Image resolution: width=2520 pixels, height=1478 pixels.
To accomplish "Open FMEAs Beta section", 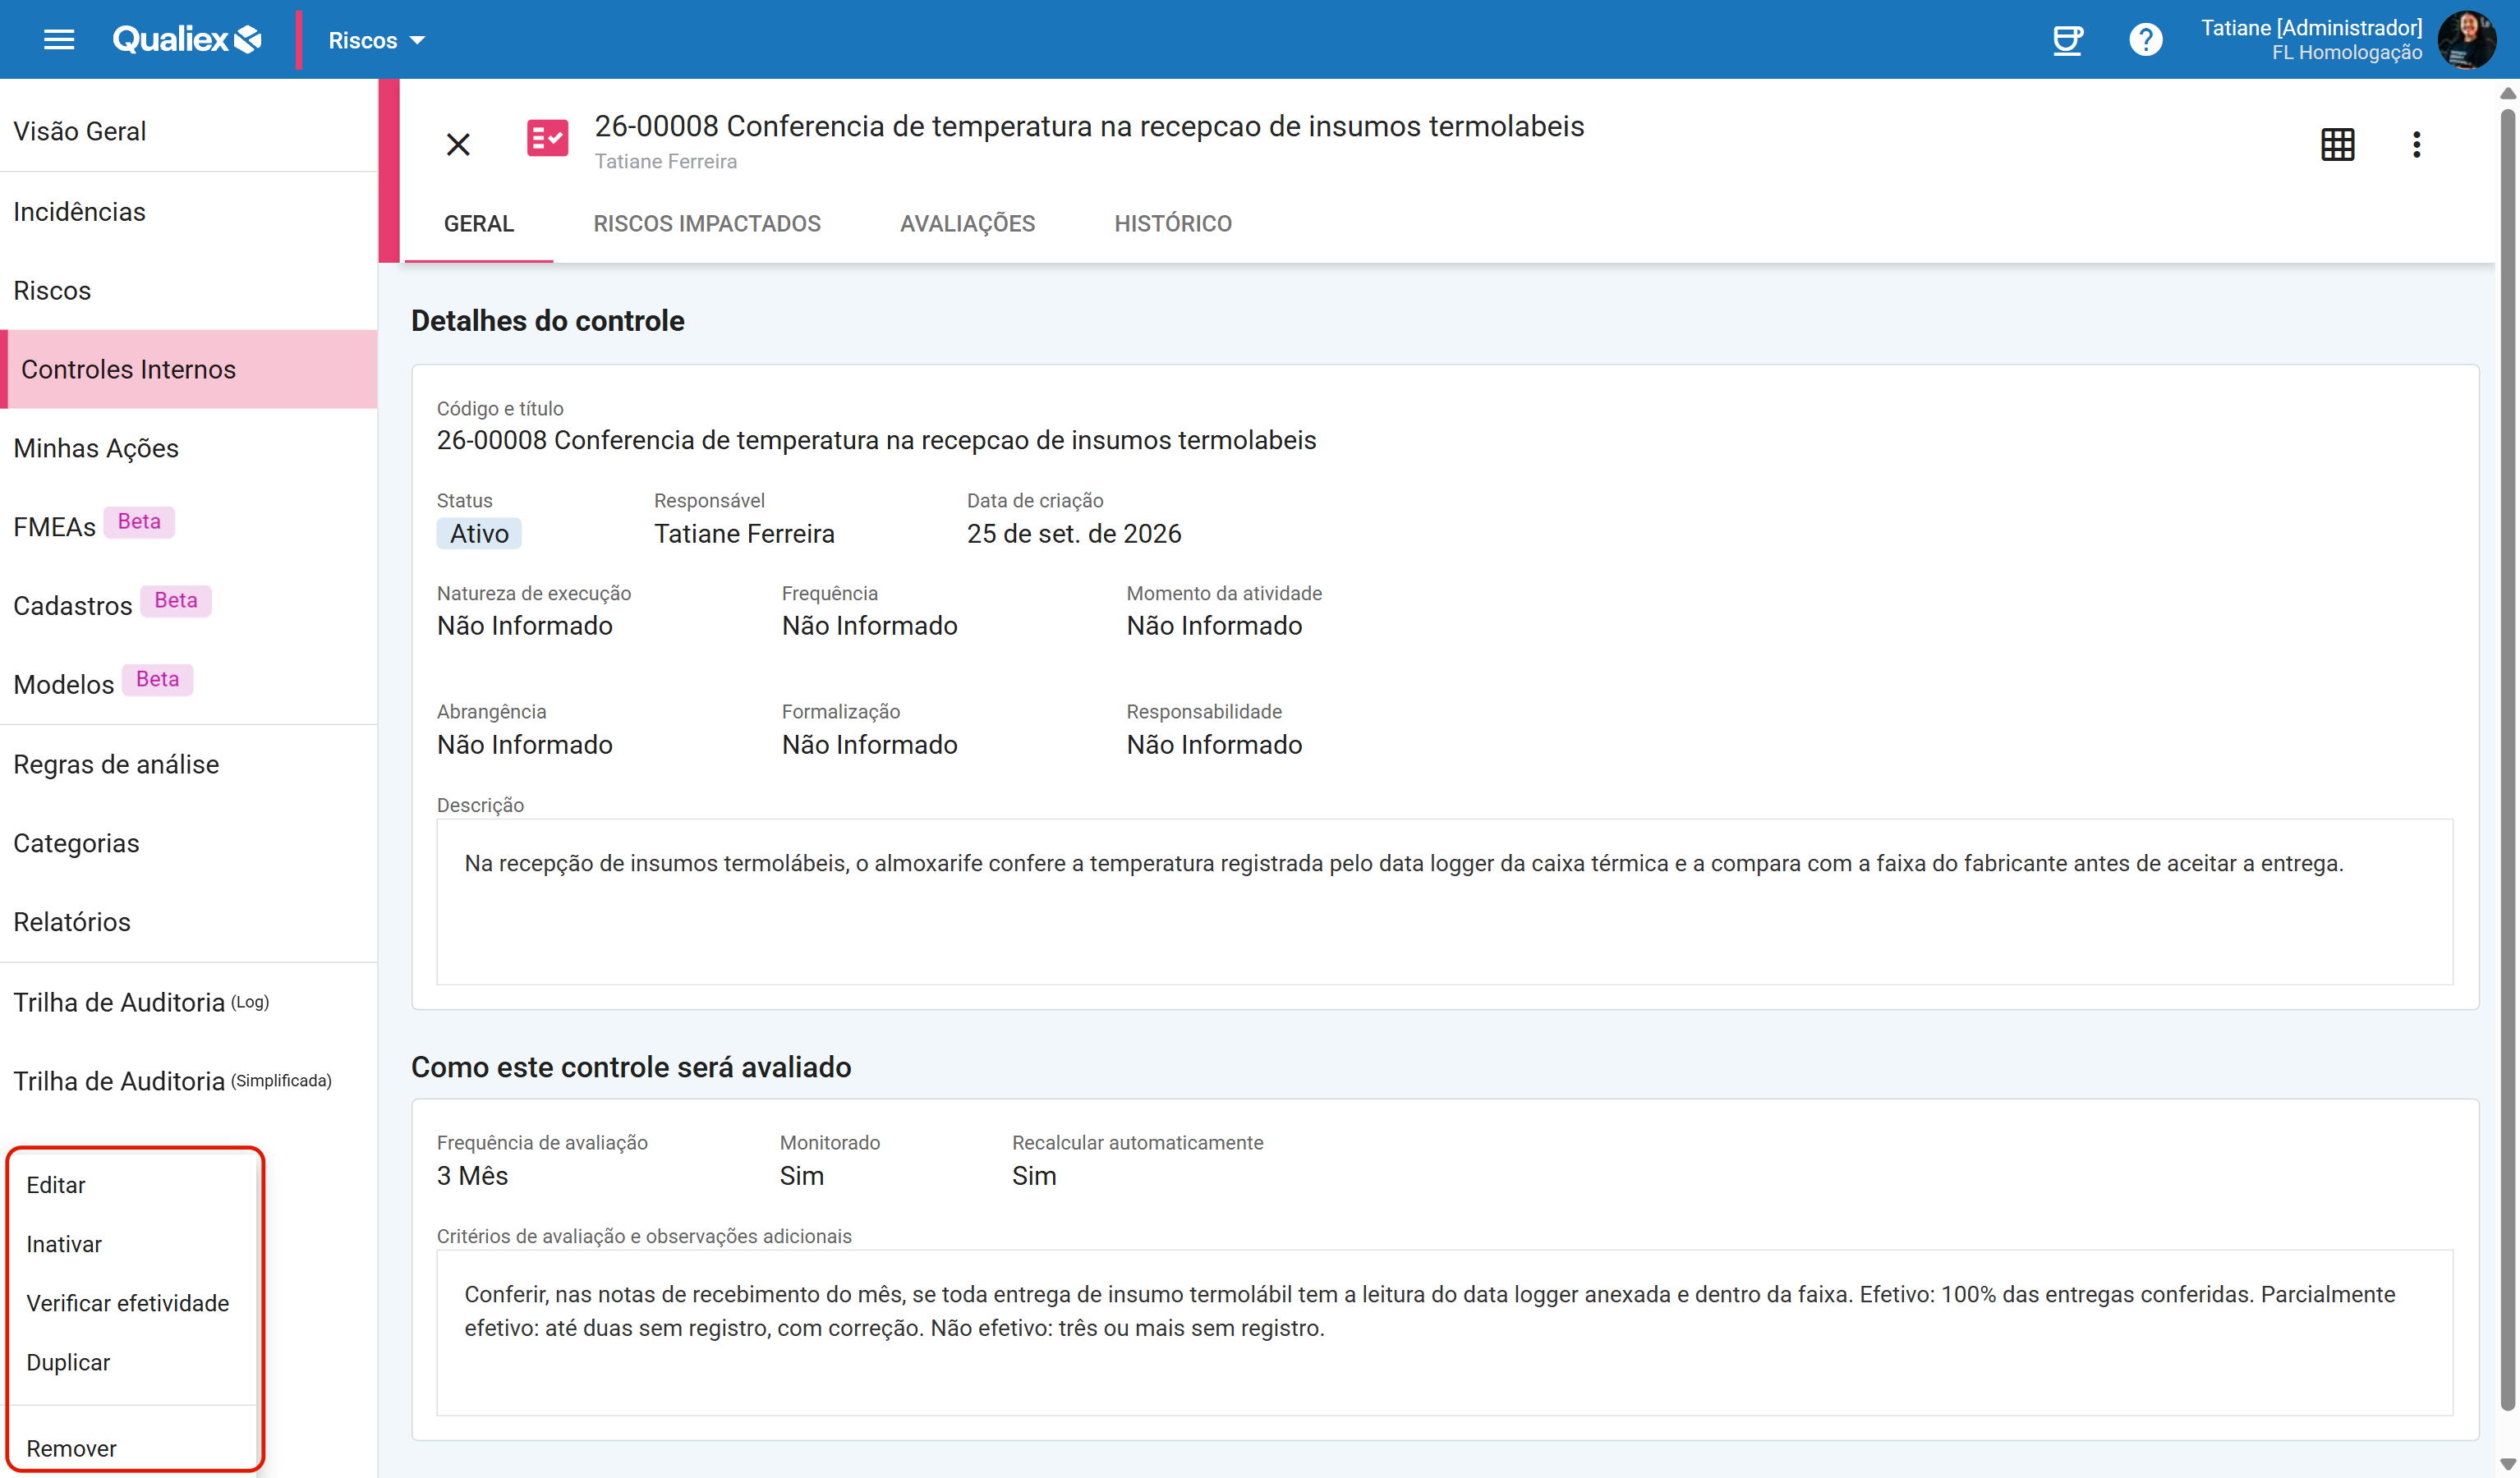I will [x=189, y=526].
